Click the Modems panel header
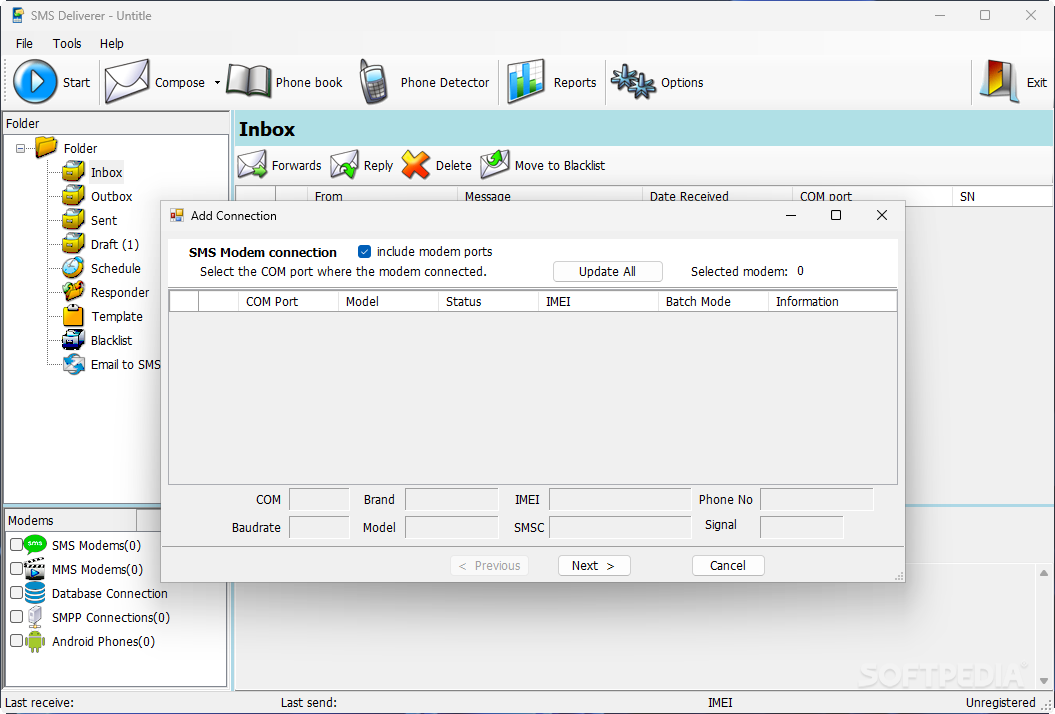This screenshot has height=714, width=1055. [70, 520]
